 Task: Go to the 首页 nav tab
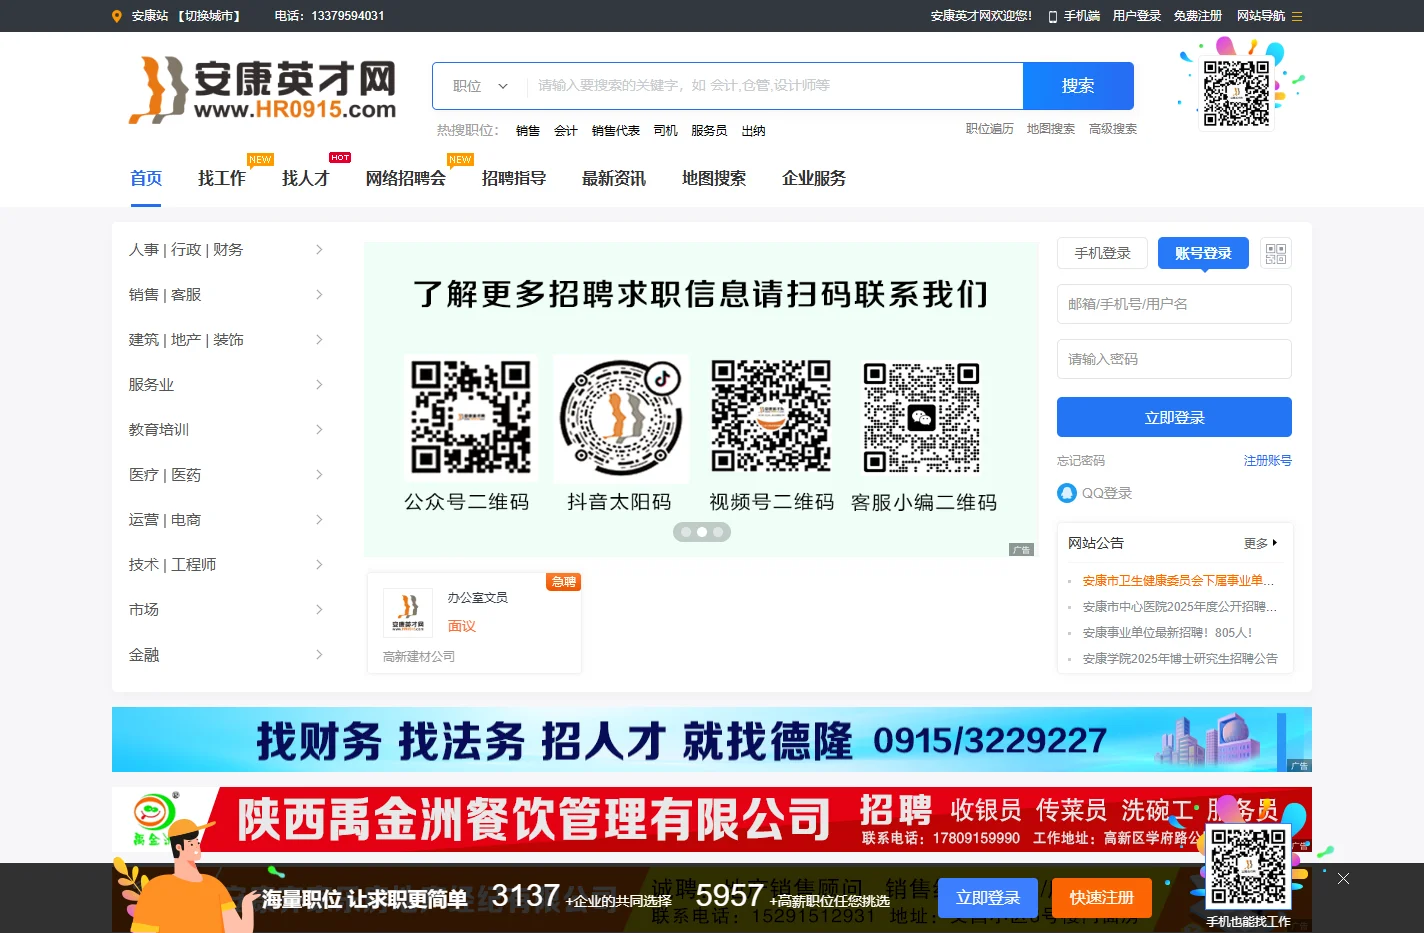[146, 178]
